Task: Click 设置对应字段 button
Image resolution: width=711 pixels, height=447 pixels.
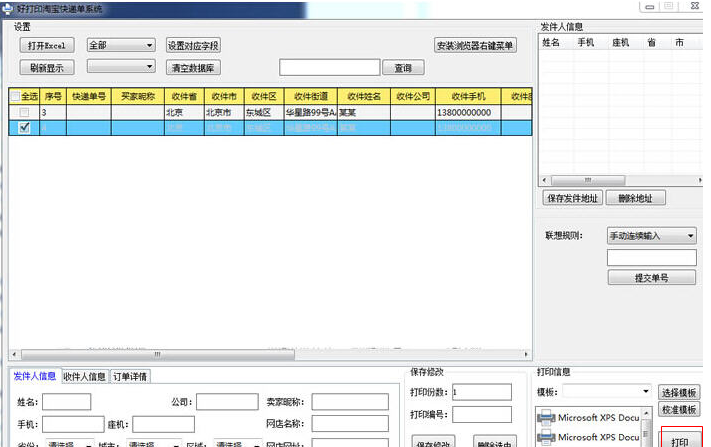Action: [193, 46]
